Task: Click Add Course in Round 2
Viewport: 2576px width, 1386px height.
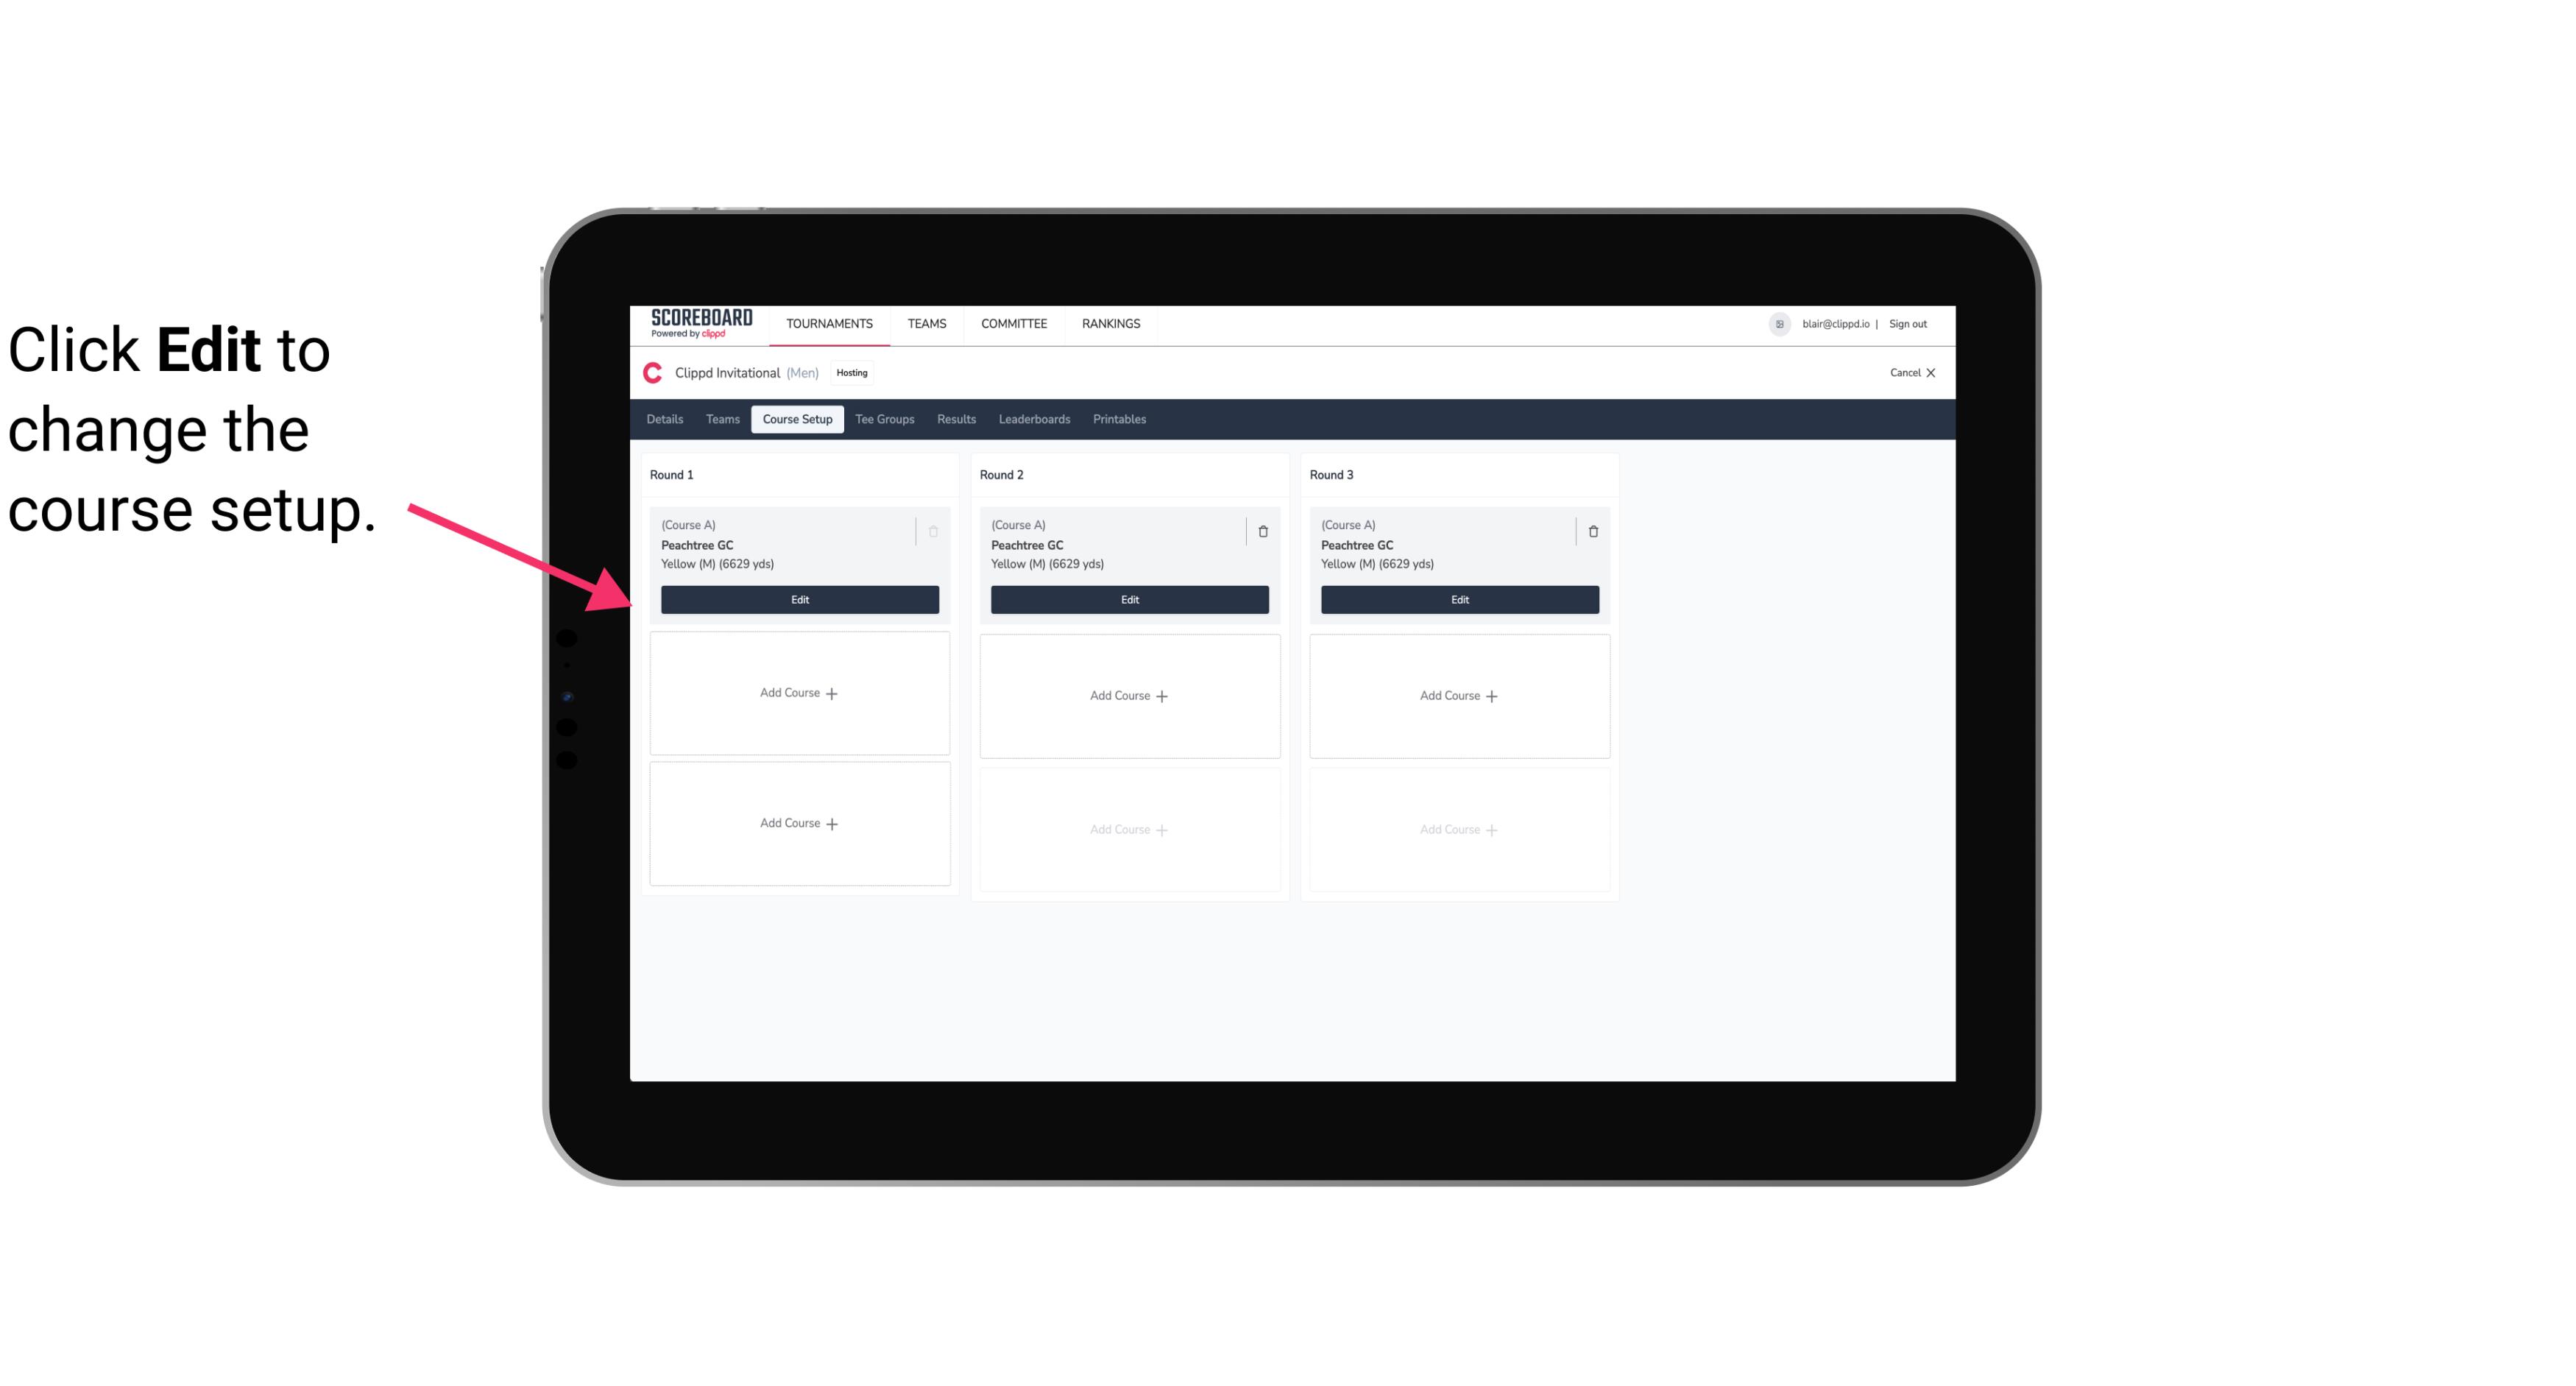Action: [1128, 695]
